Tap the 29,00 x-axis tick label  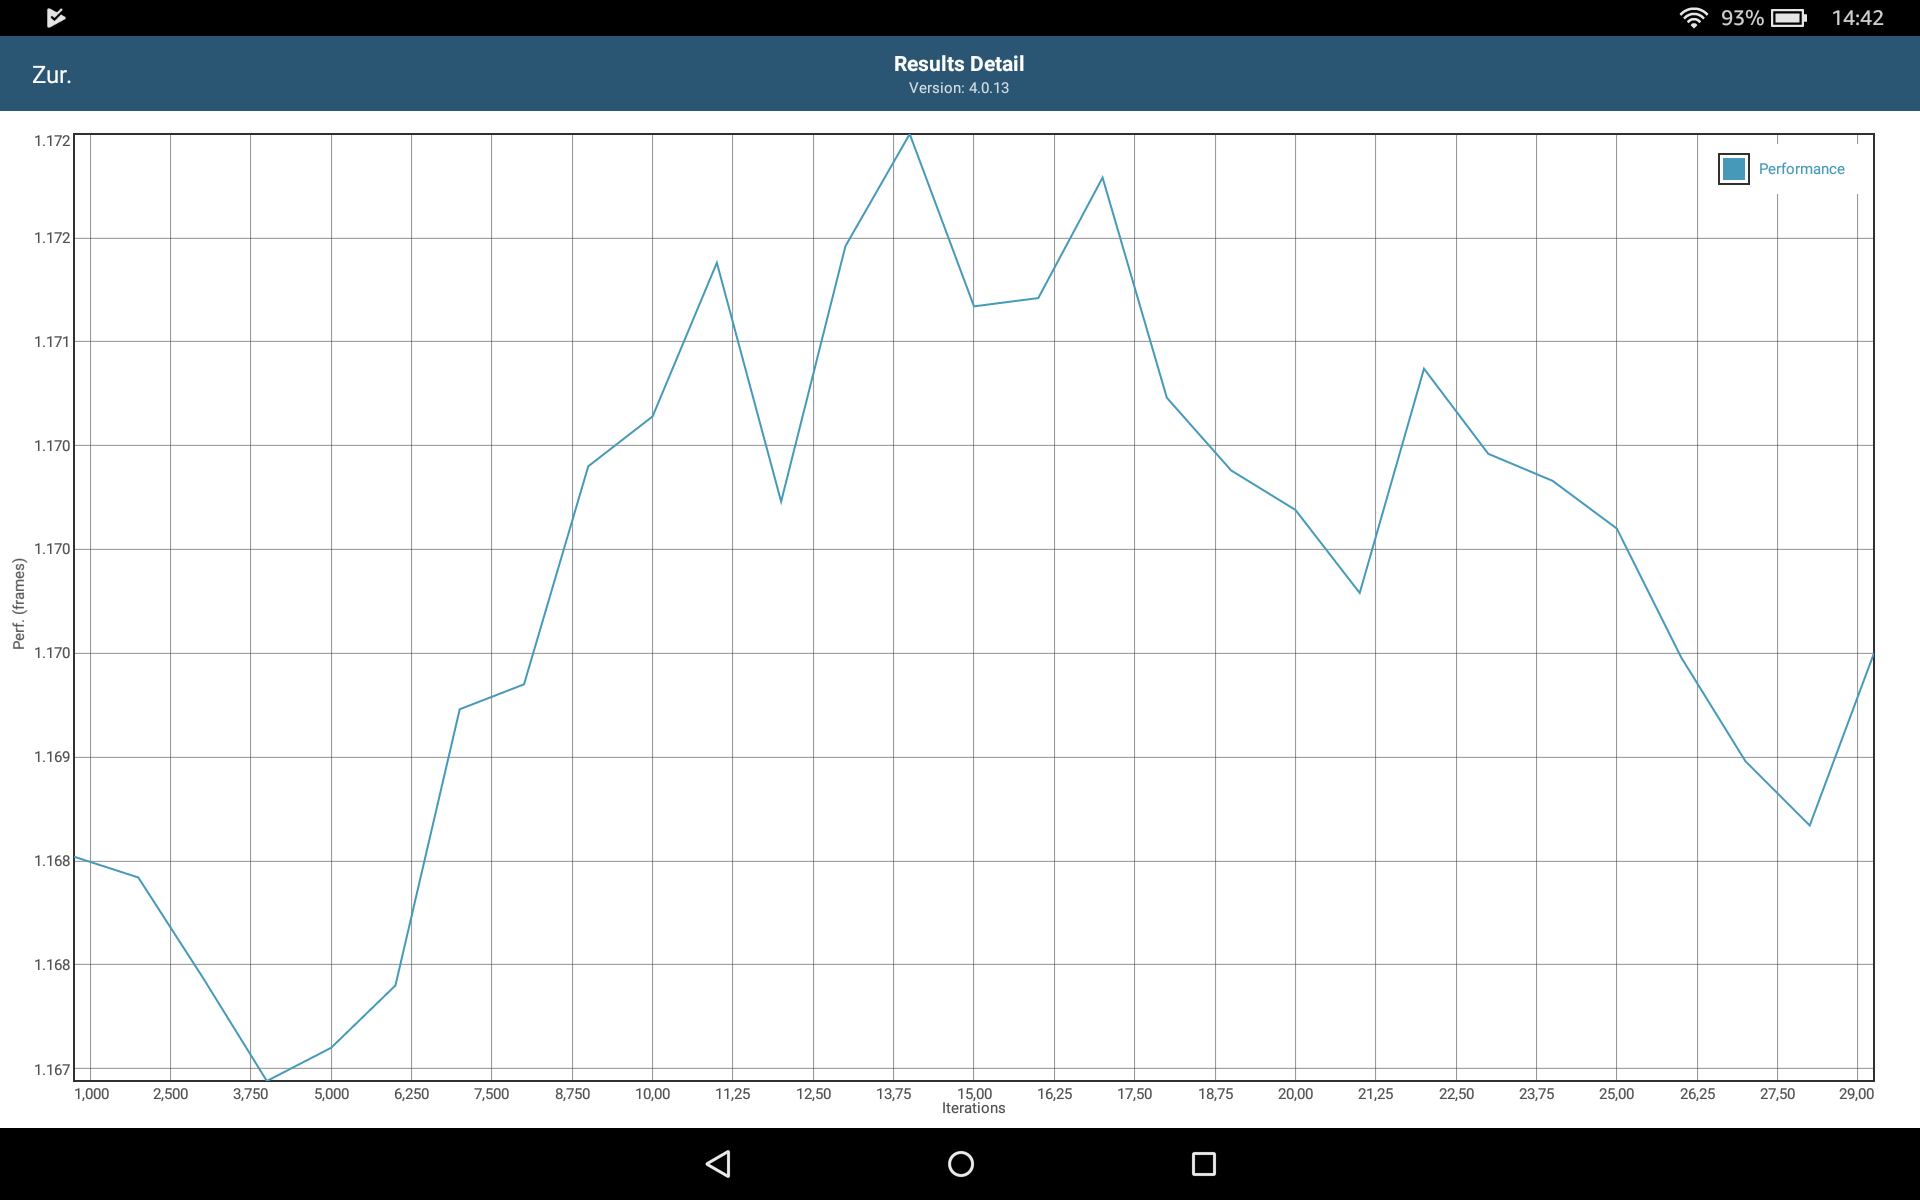point(1856,1093)
